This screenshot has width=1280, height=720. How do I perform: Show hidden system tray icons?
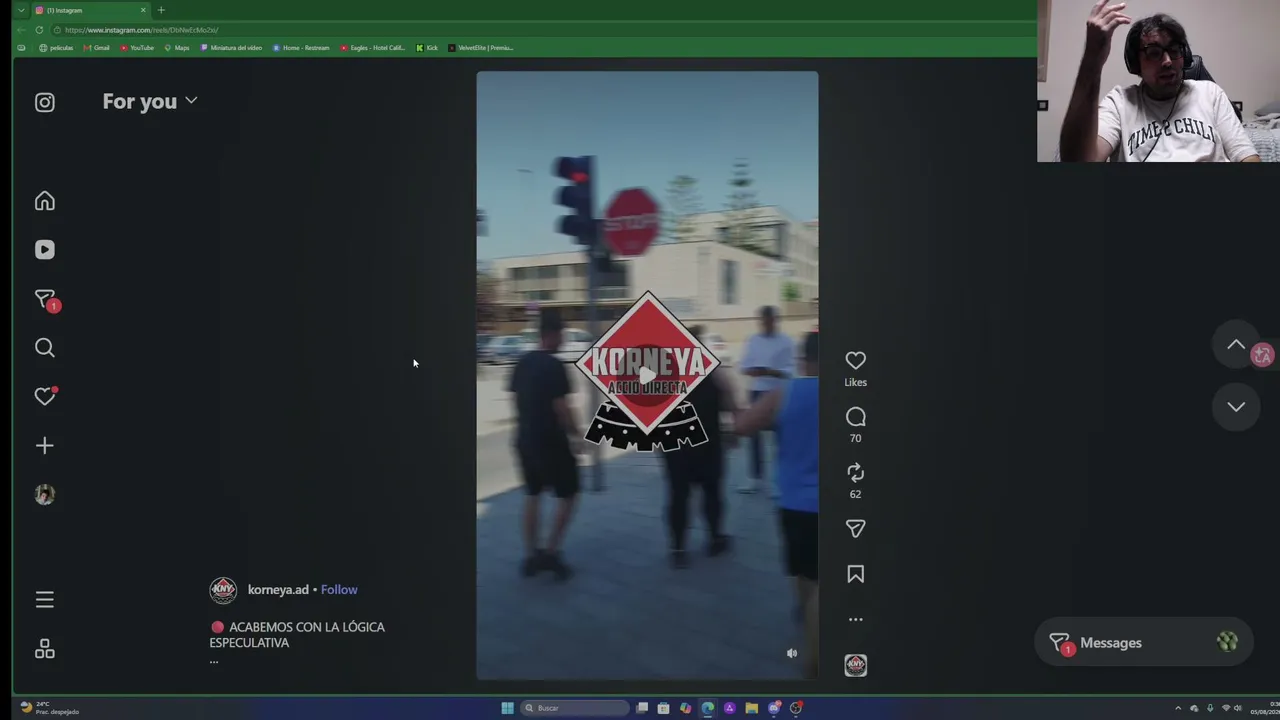(1178, 708)
